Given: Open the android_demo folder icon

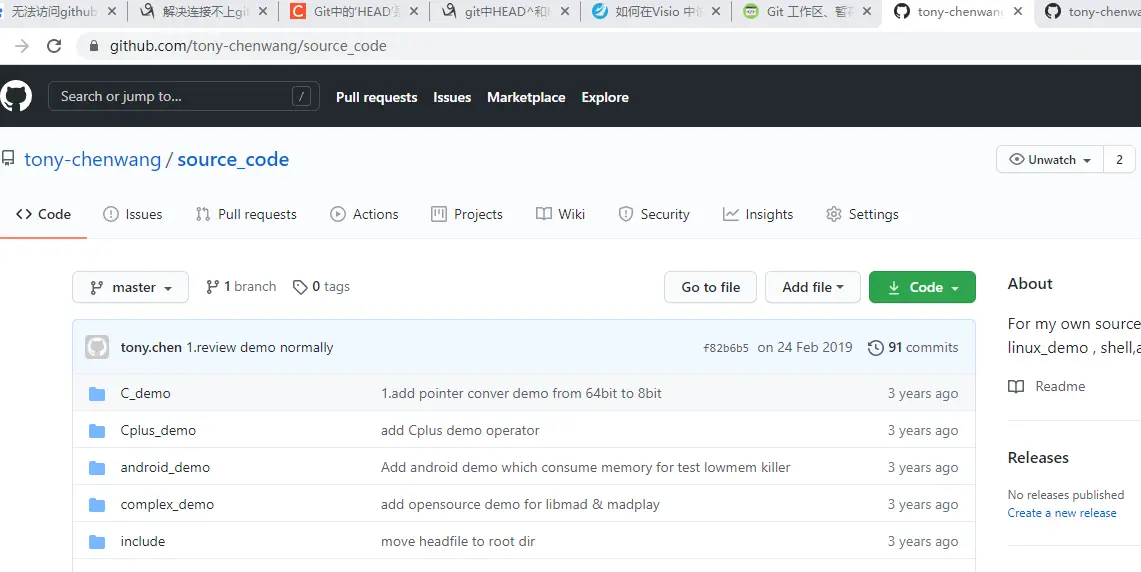Looking at the screenshot, I should coord(97,468).
